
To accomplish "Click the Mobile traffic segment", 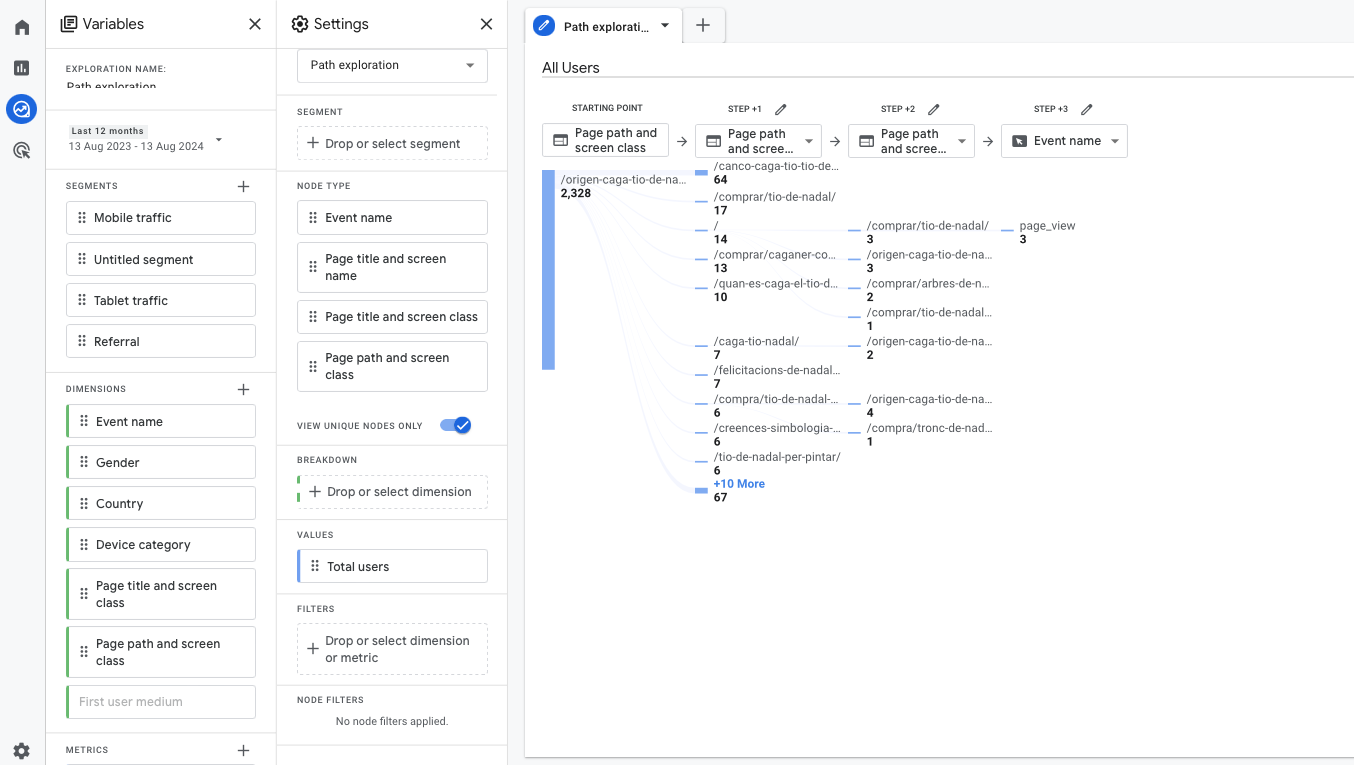I will pos(160,218).
